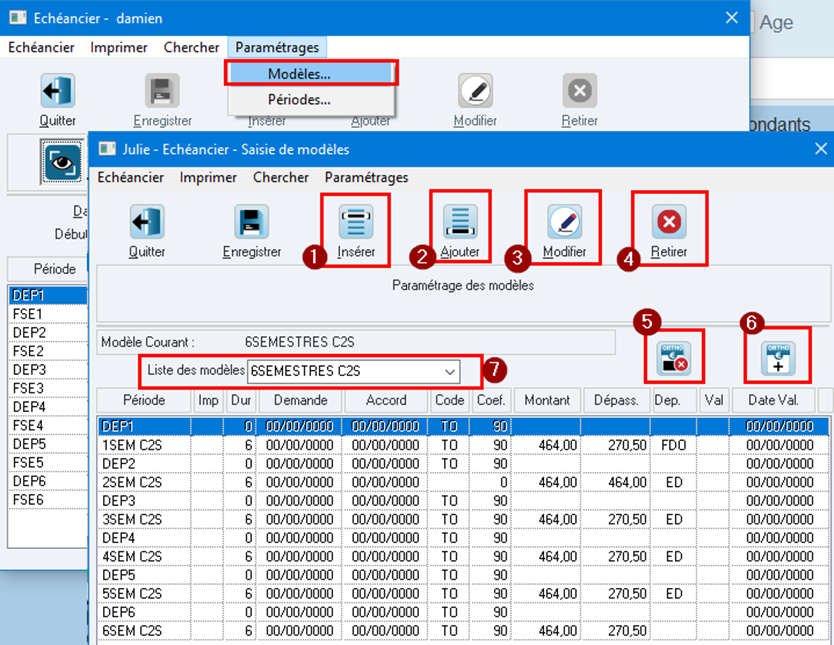The width and height of the screenshot is (834, 645).
Task: Select the 6SEM C2S row in models table
Action: (463, 631)
